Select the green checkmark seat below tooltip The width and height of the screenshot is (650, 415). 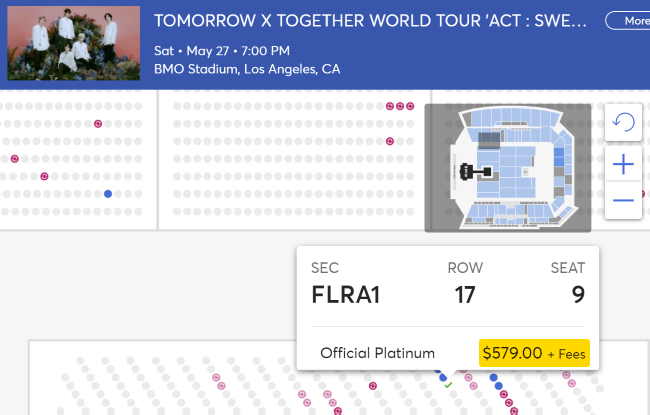(x=448, y=385)
